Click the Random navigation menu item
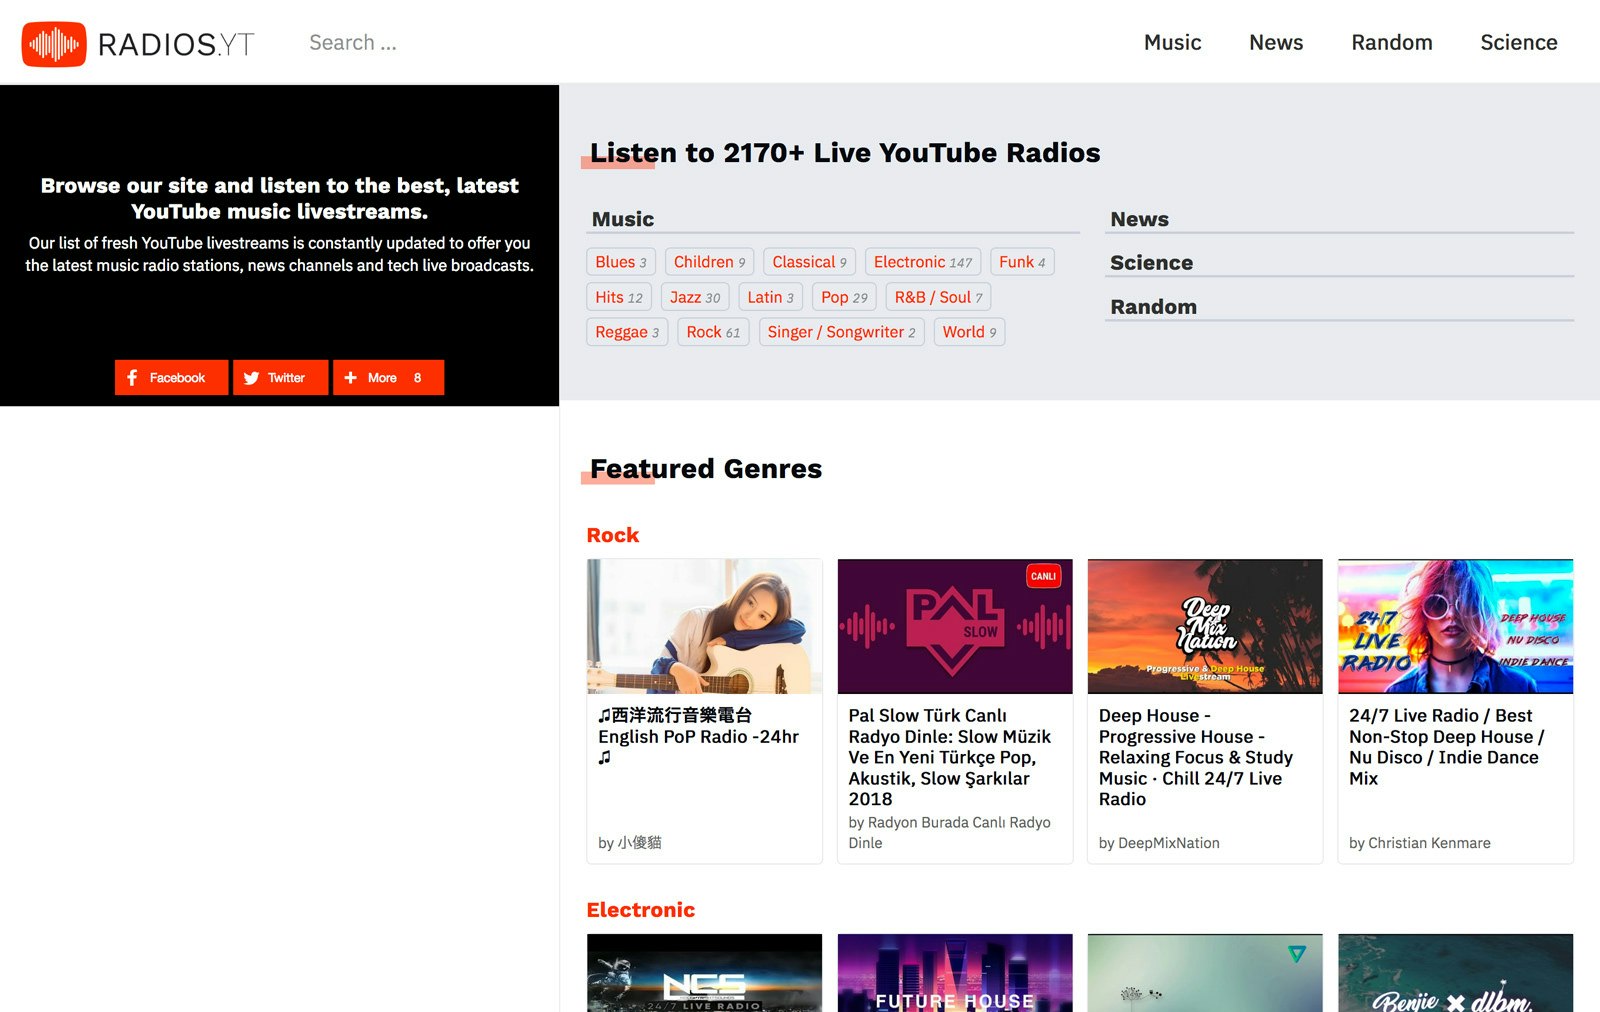The width and height of the screenshot is (1600, 1012). (1392, 42)
